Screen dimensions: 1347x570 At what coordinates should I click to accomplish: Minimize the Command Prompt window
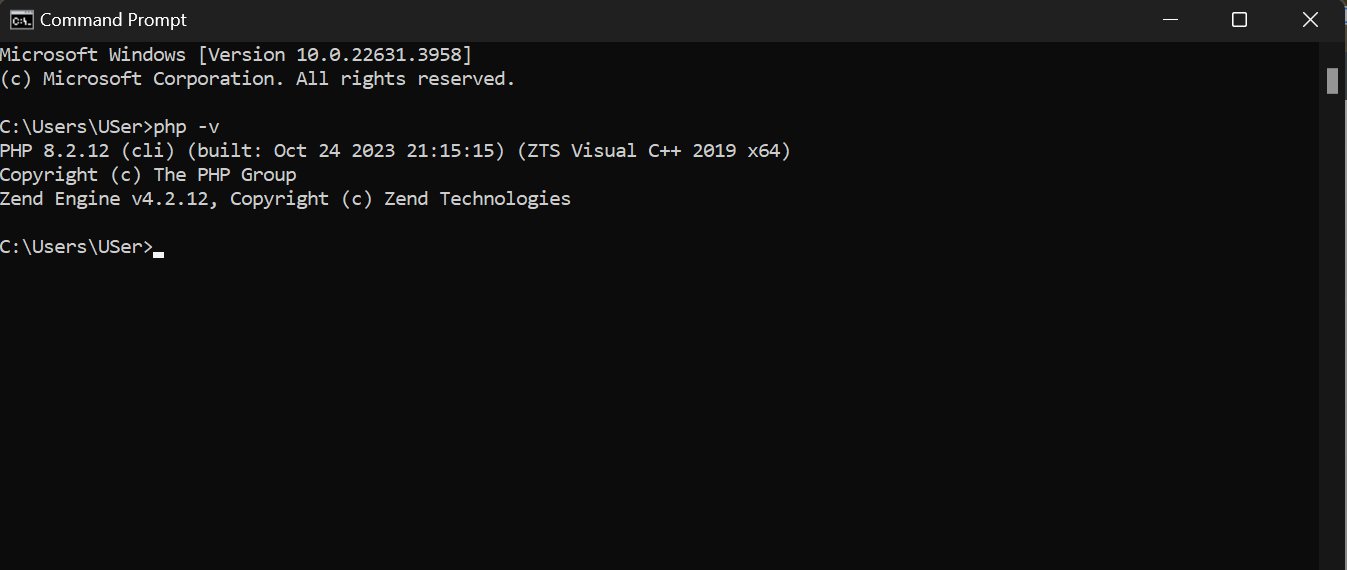point(1168,20)
